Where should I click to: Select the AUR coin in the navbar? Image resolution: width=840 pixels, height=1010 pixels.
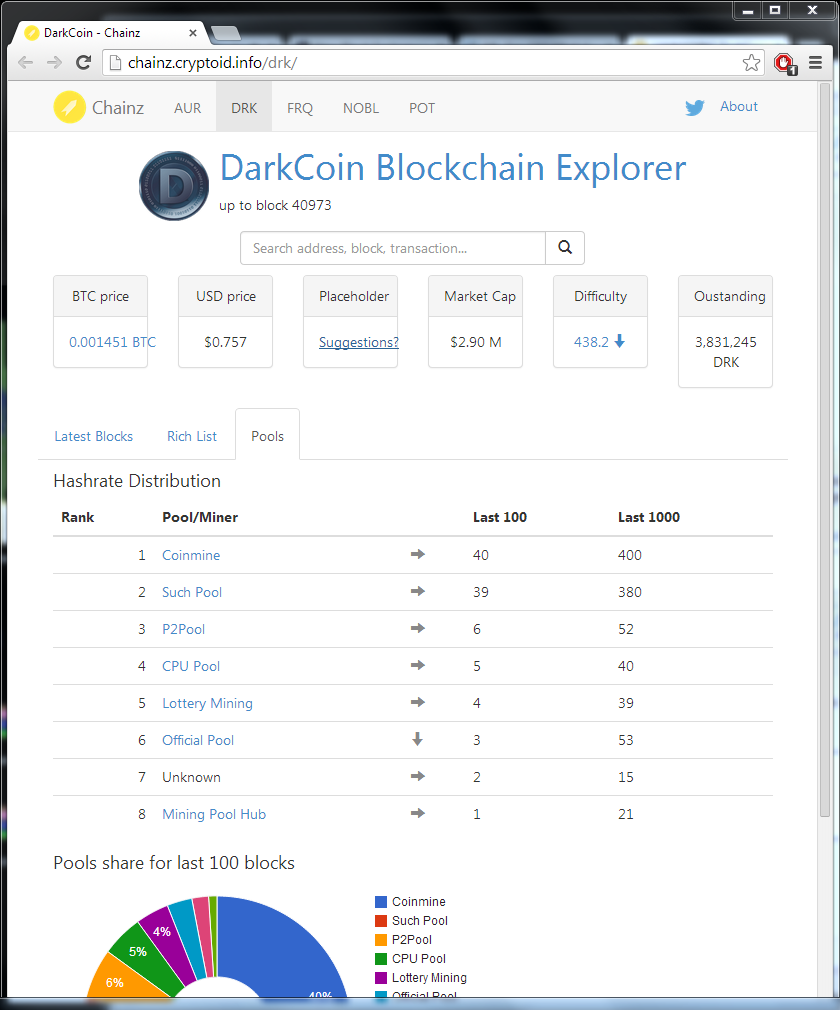[187, 108]
